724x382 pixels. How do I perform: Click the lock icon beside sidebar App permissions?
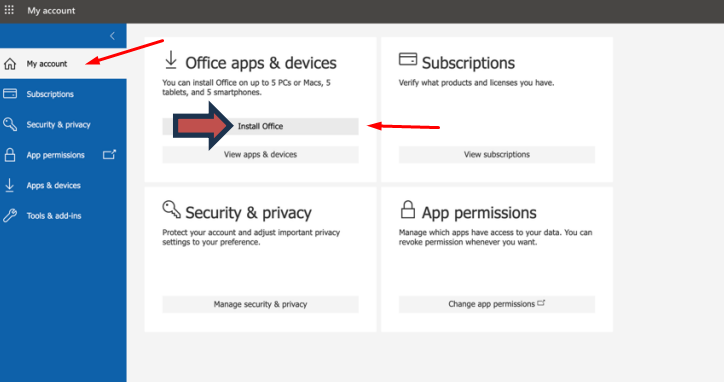tap(10, 155)
